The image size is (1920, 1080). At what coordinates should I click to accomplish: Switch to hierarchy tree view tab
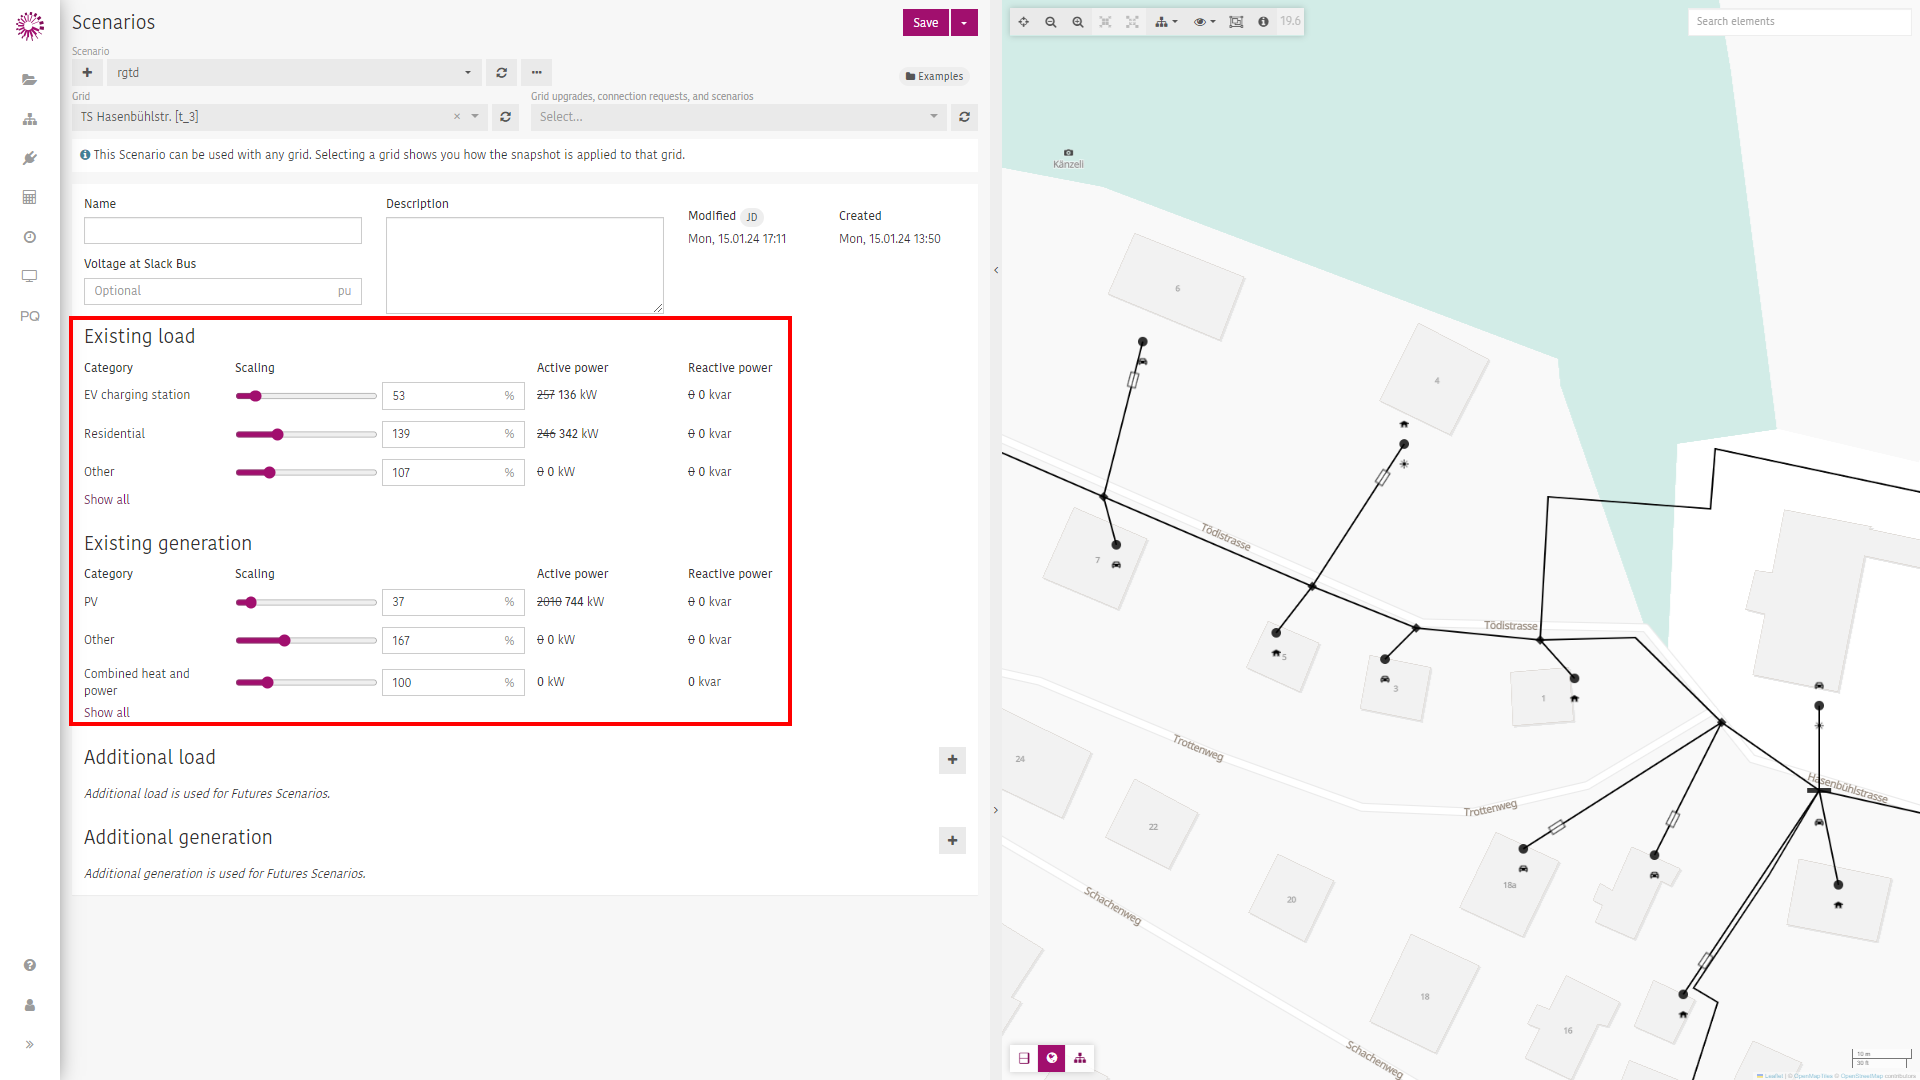click(1080, 1058)
